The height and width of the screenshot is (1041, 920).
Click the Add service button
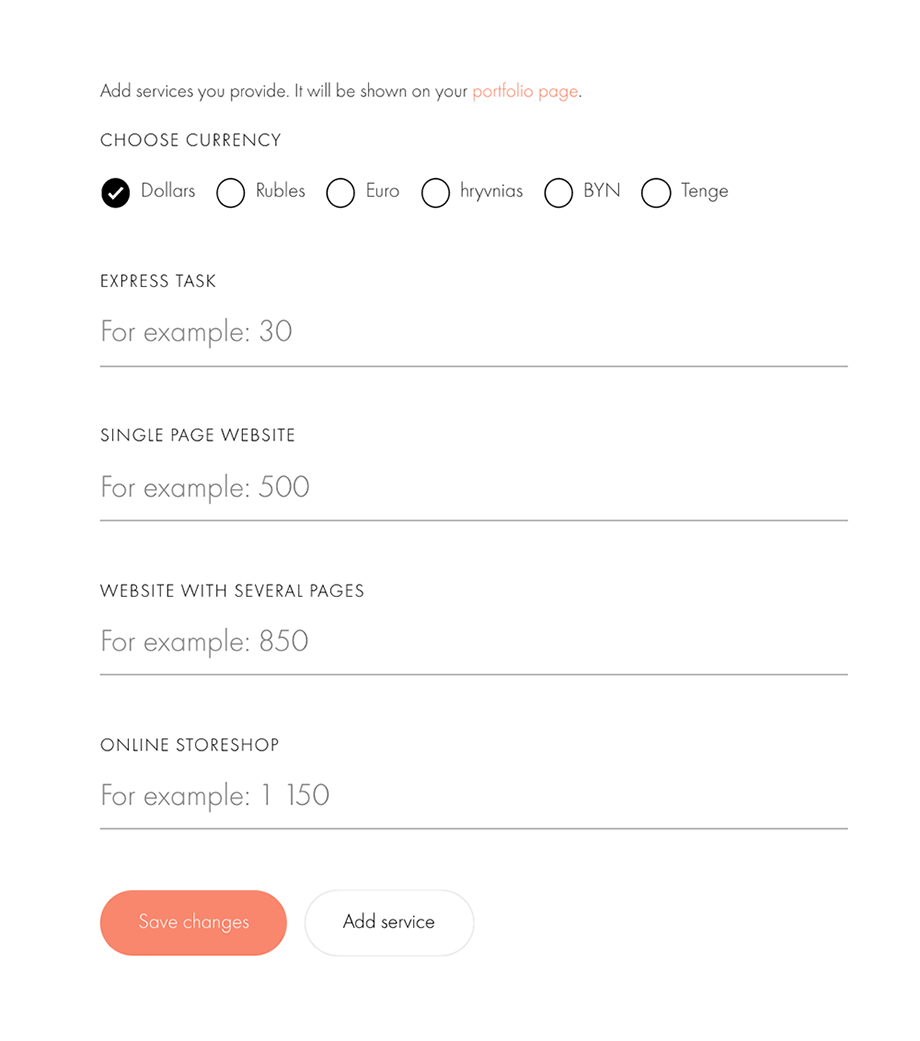(389, 922)
